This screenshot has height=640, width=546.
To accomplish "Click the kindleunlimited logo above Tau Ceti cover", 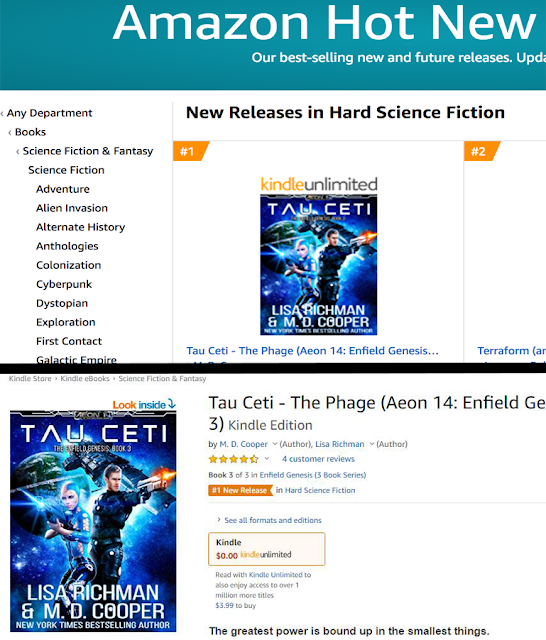I will tap(319, 184).
